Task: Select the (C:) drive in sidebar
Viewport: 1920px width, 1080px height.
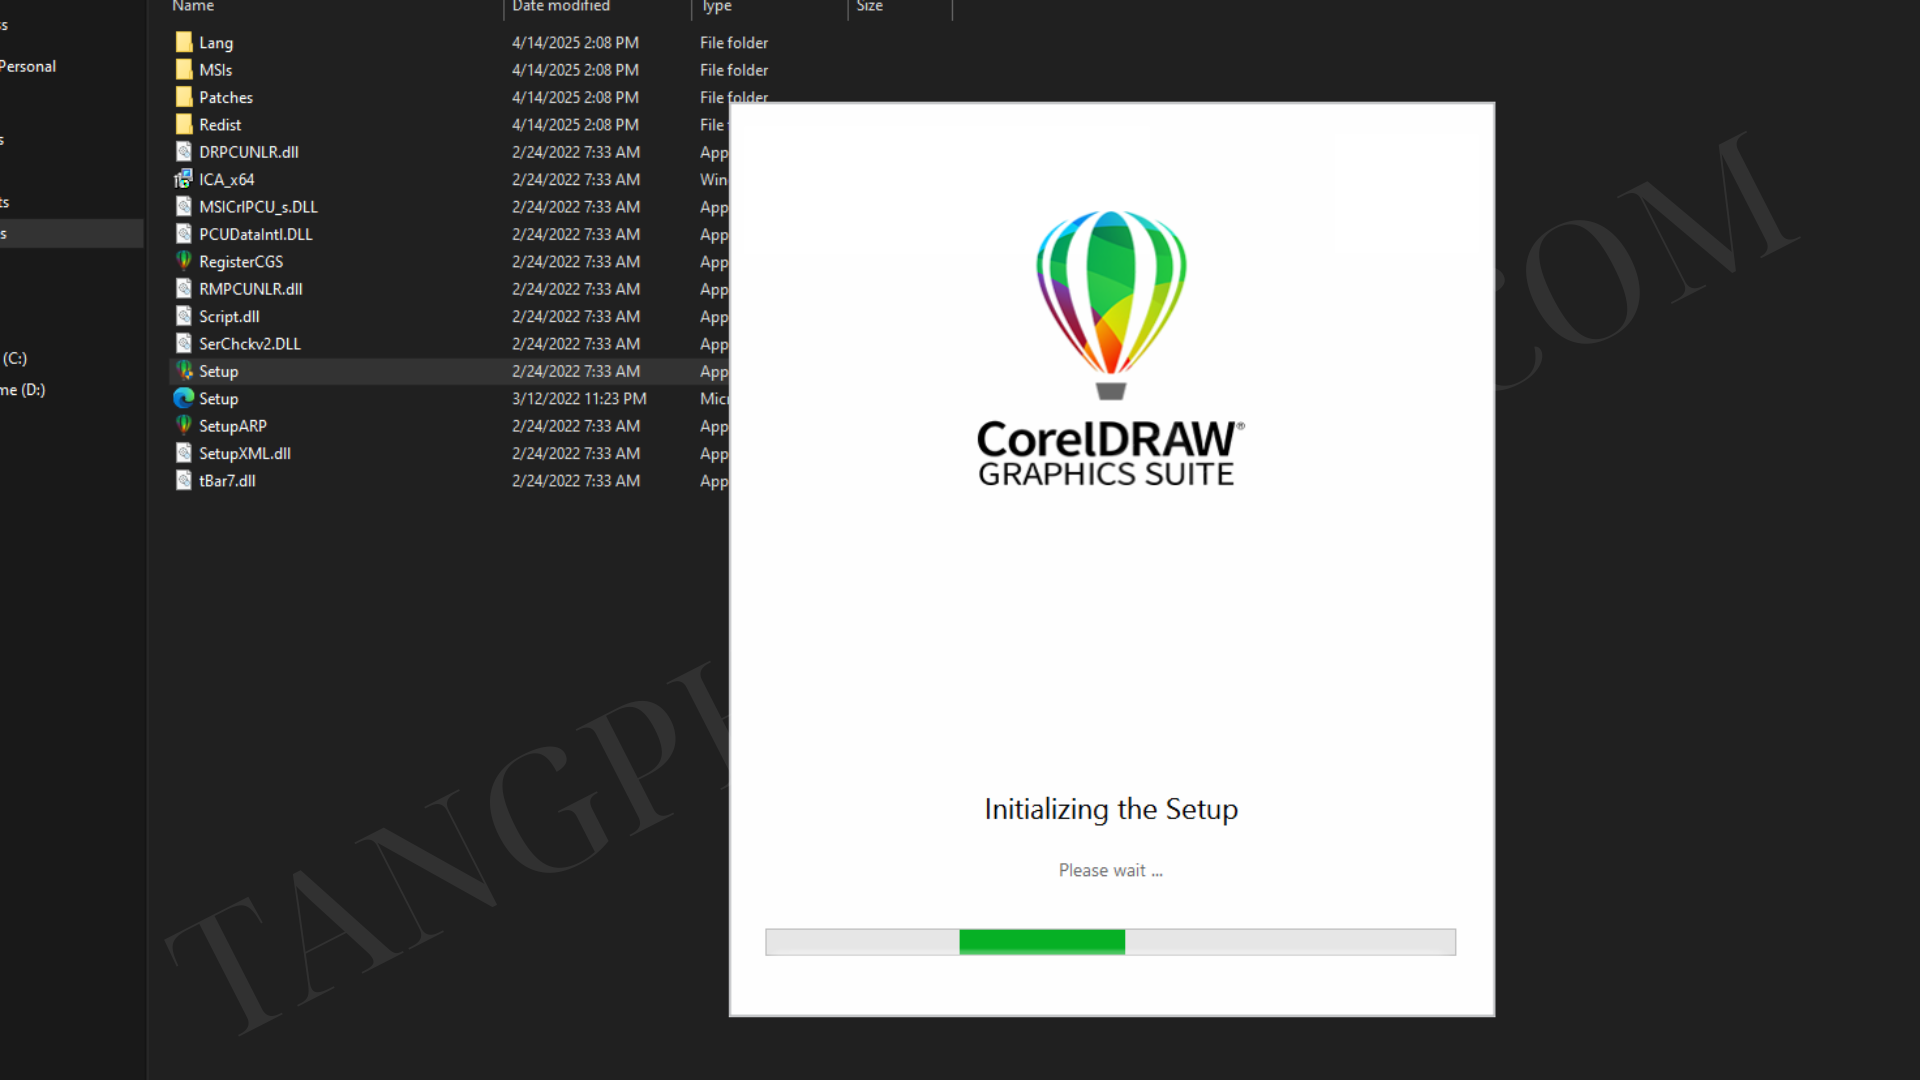Action: point(15,358)
